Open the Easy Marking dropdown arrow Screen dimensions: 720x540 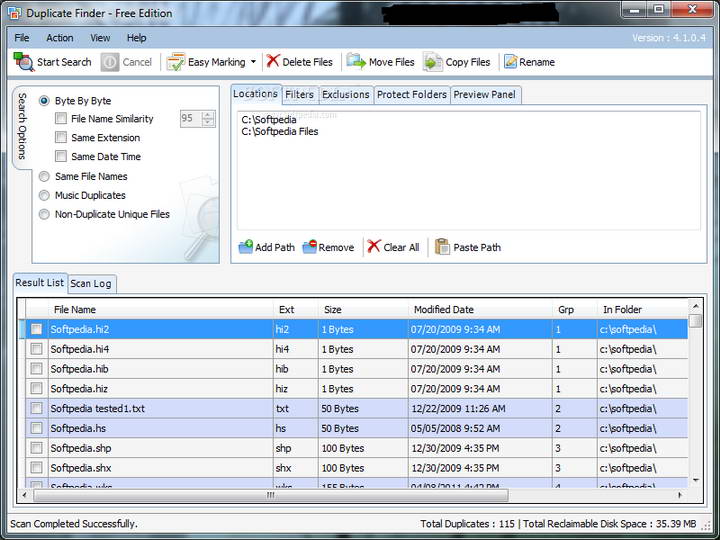click(253, 62)
